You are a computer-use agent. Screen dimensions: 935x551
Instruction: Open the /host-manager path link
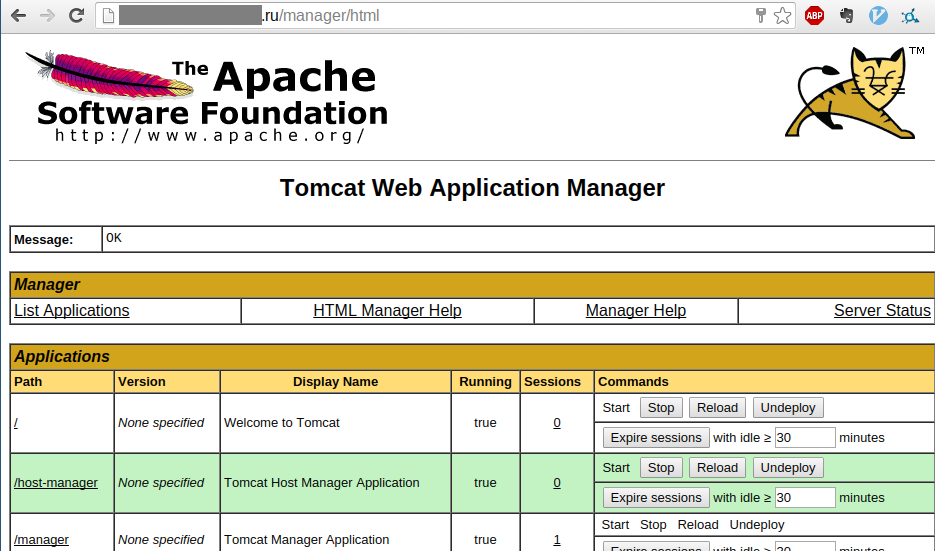[x=56, y=483]
